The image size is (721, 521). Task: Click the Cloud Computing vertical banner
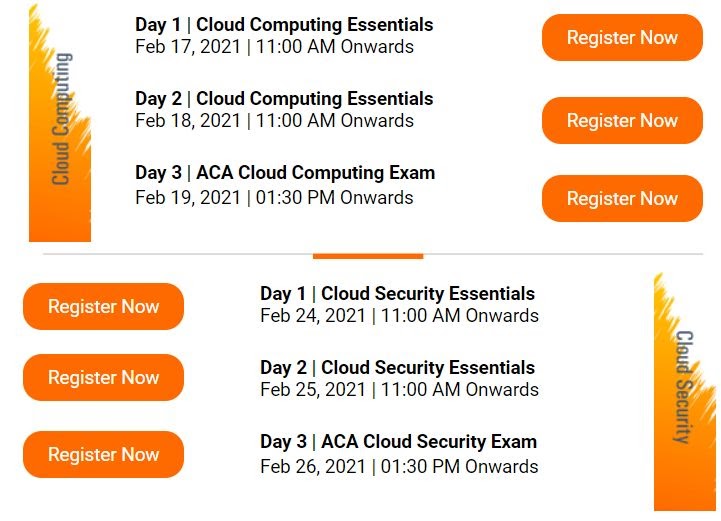[x=60, y=123]
